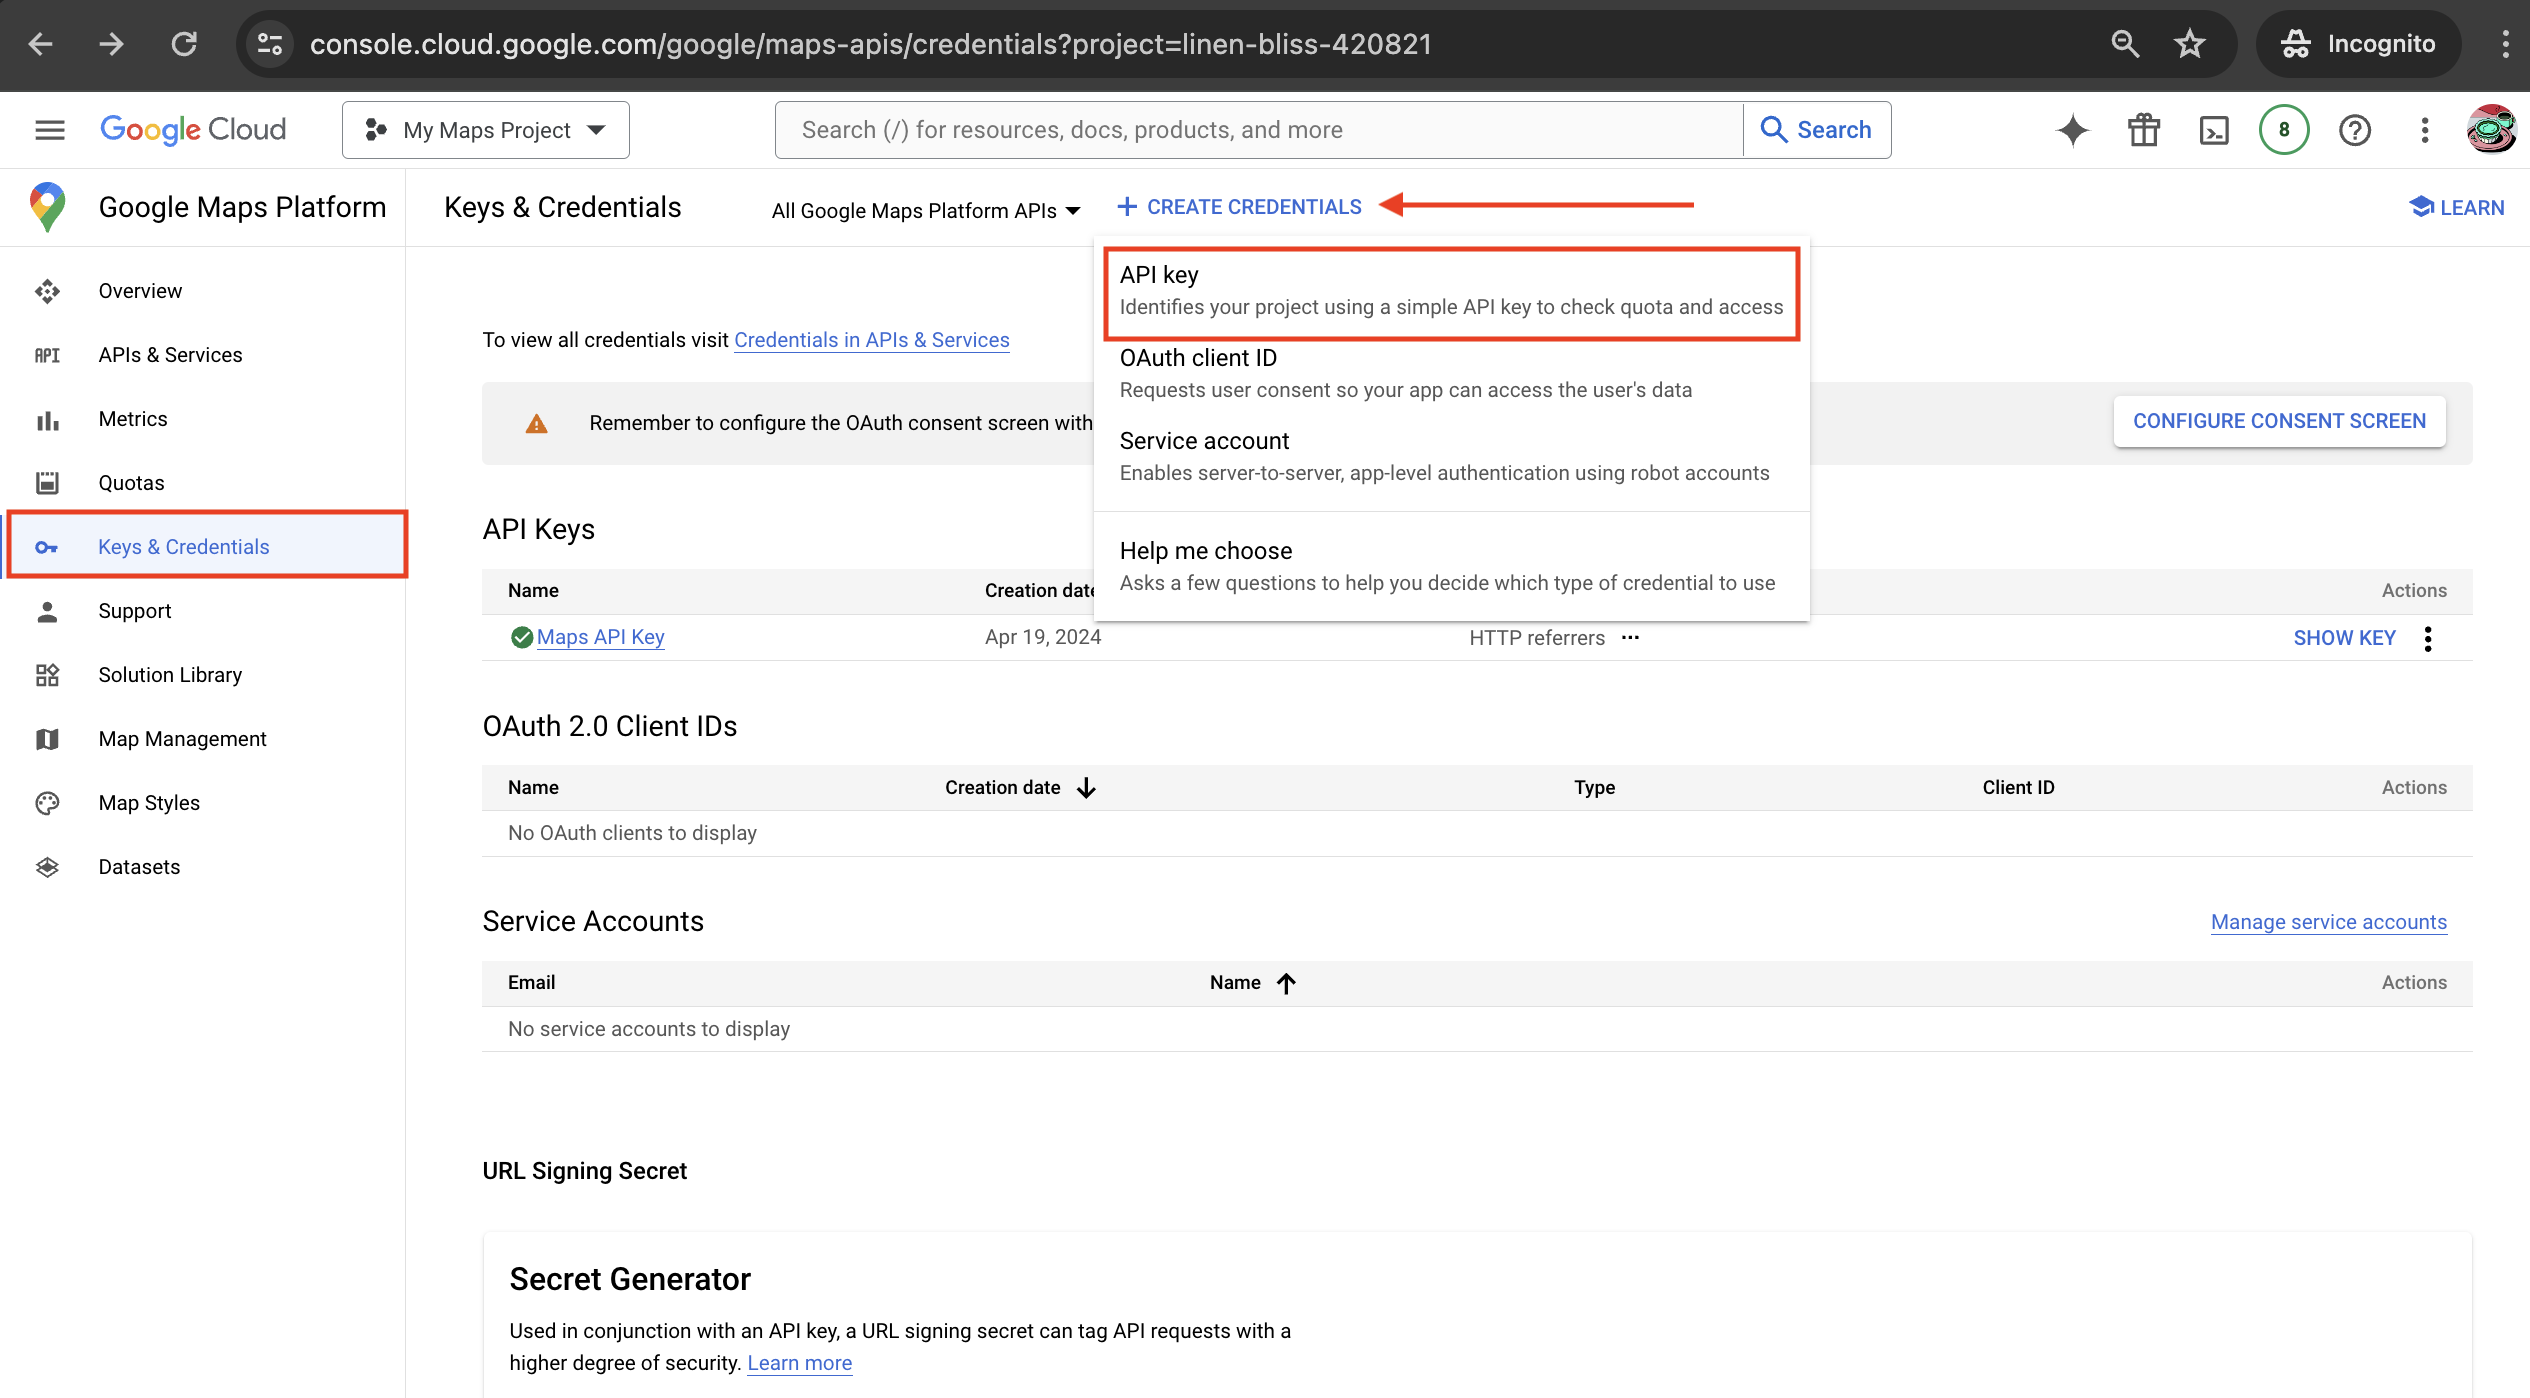Image resolution: width=2530 pixels, height=1398 pixels.
Task: Expand the My Maps Project selector
Action: (x=486, y=130)
